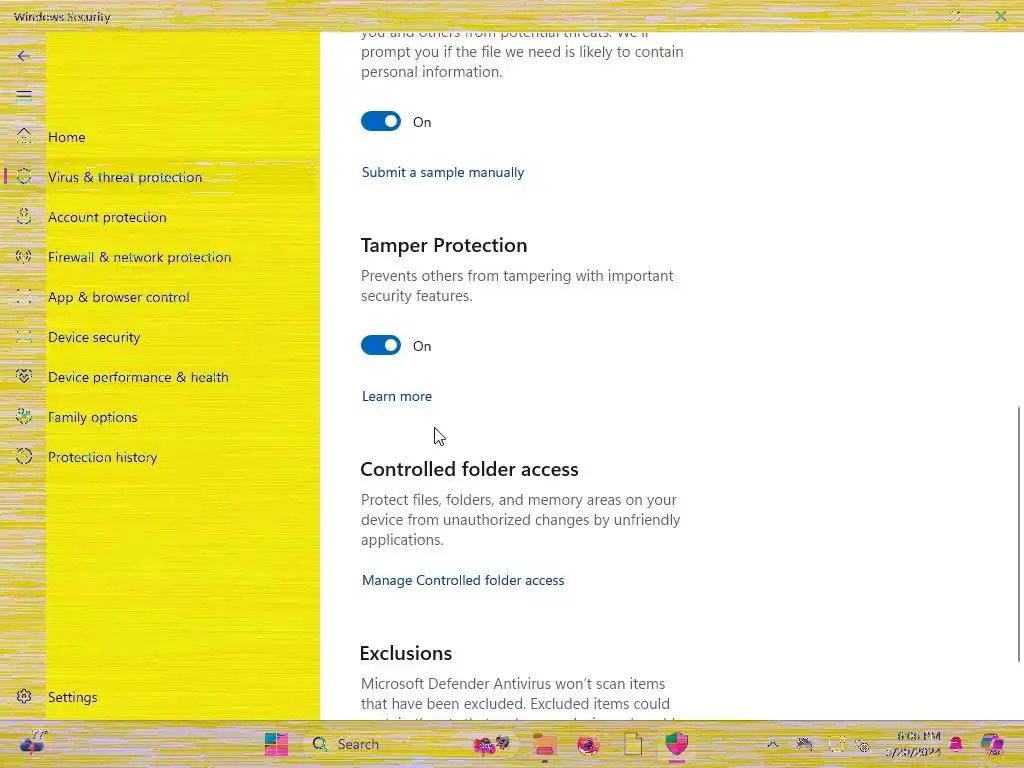
Task: Open Device performance & health
Action: point(138,377)
